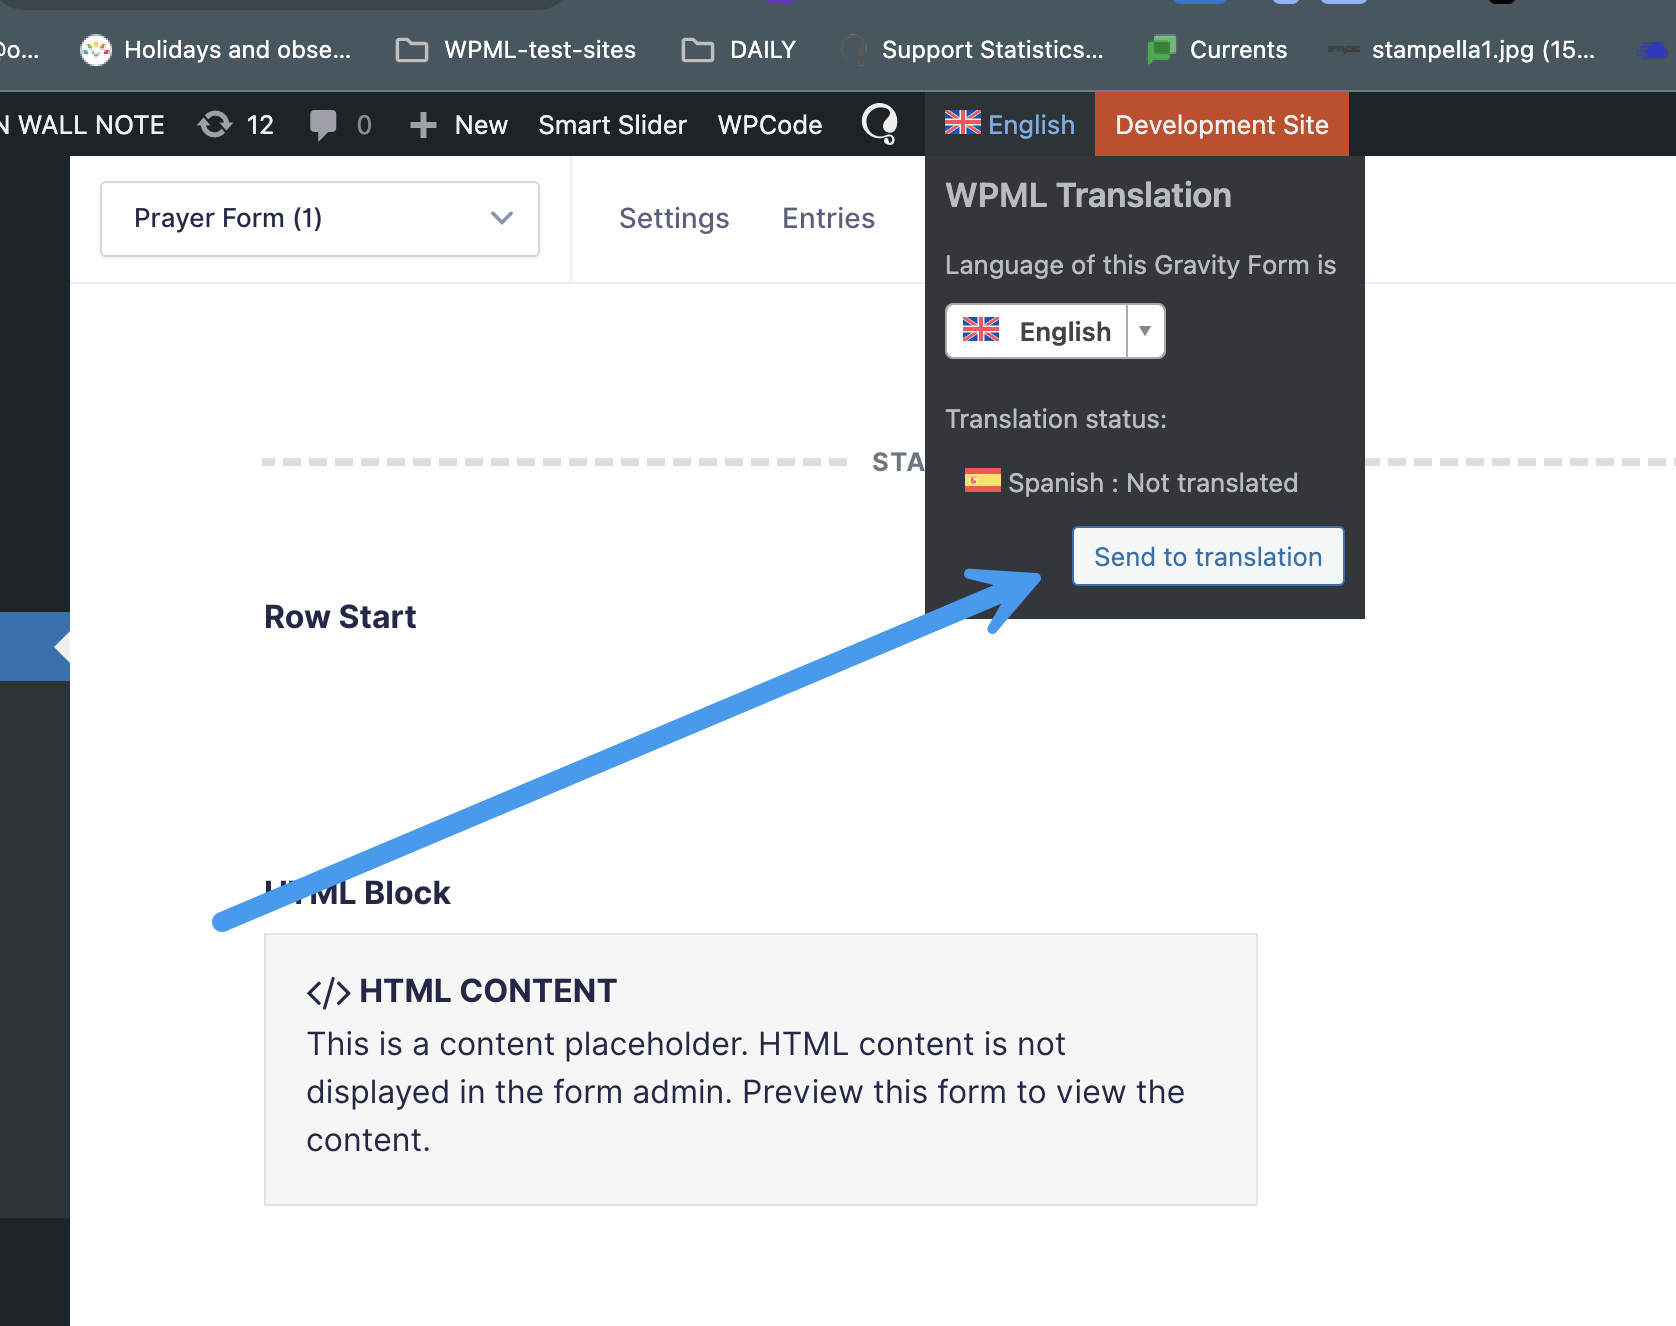Open Smart Slider admin bar menu
Viewport: 1676px width, 1326px height.
tap(613, 125)
